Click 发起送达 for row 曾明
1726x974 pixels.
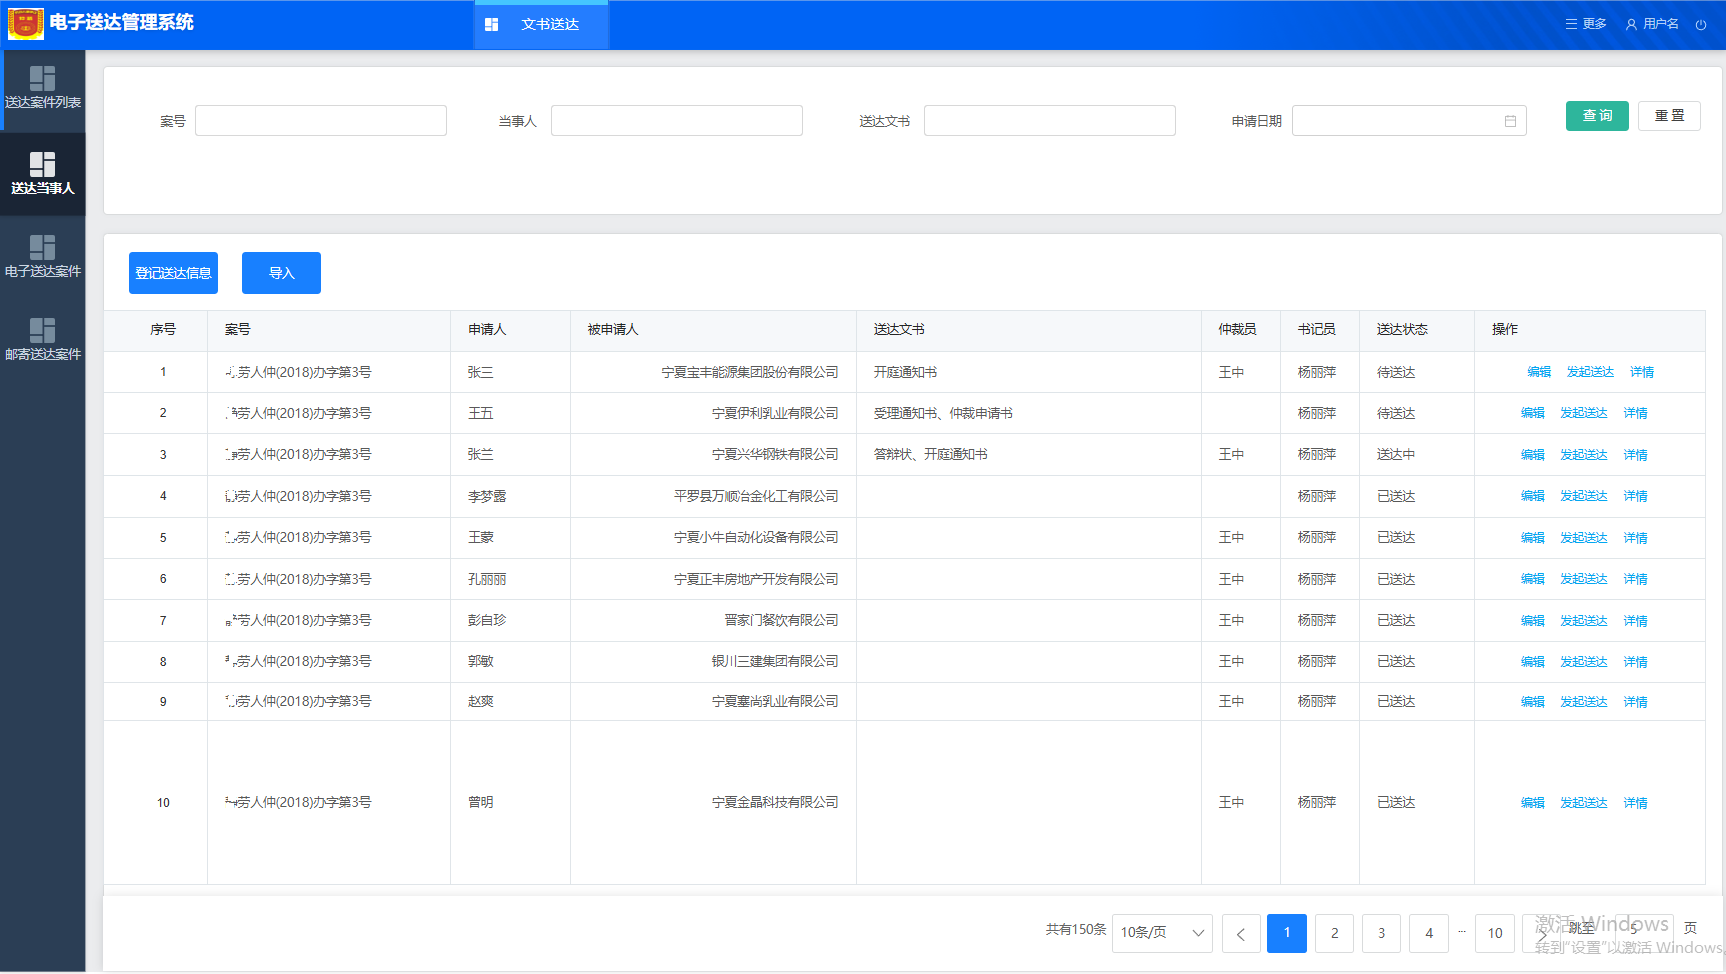pos(1584,803)
